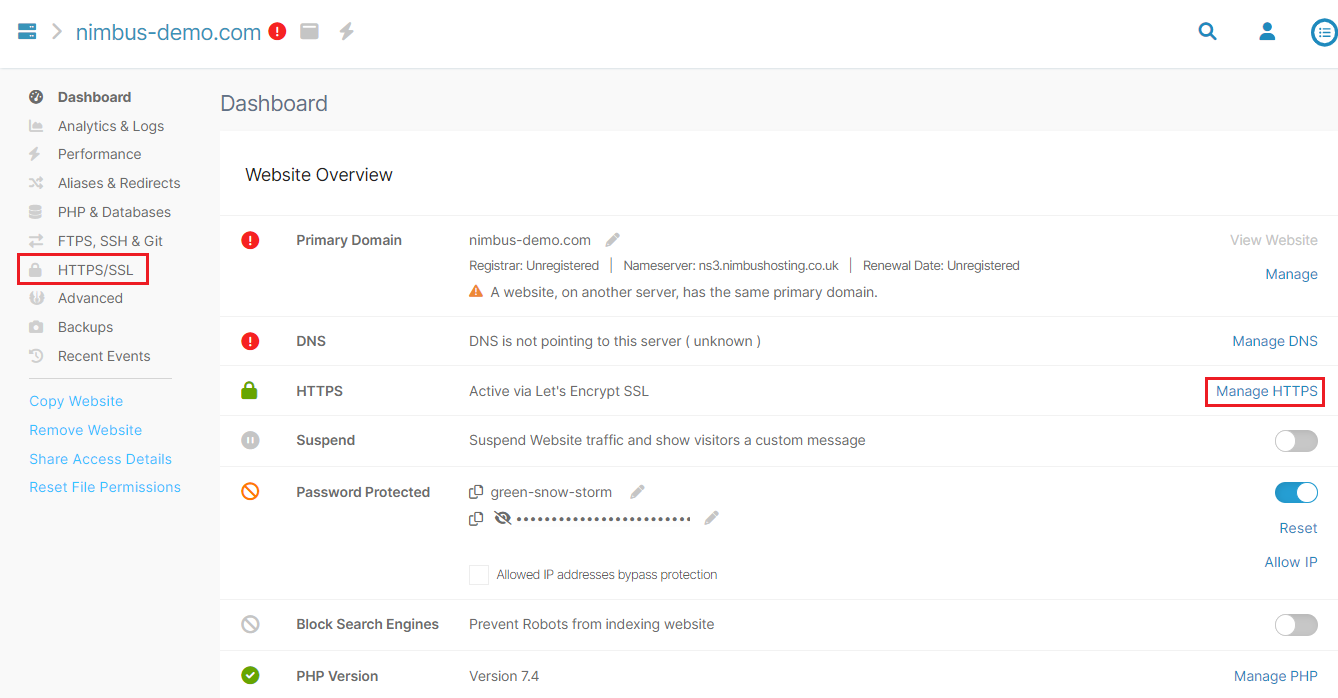The image size is (1338, 698).
Task: Turn off the Password Protected switch
Action: click(1296, 492)
